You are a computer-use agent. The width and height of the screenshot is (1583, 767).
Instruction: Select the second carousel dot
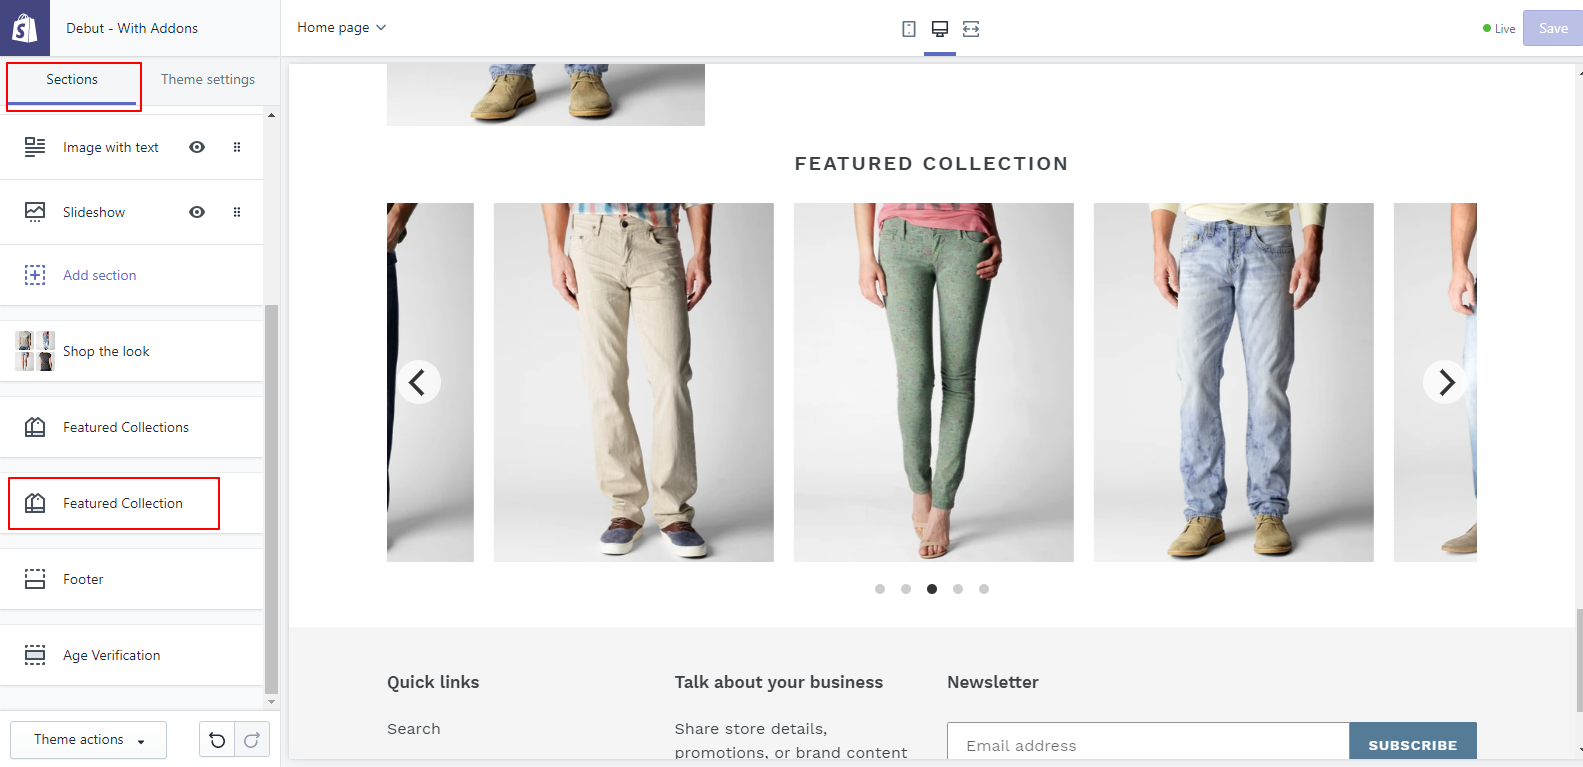coord(906,589)
